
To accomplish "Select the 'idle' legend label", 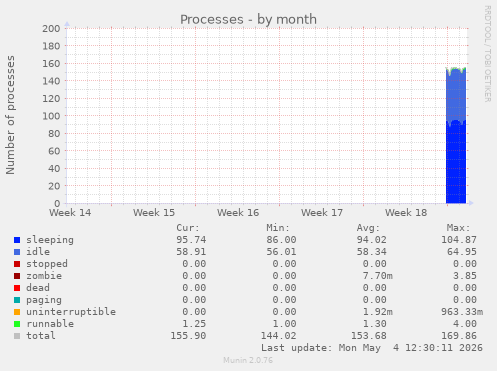I will 38,252.
